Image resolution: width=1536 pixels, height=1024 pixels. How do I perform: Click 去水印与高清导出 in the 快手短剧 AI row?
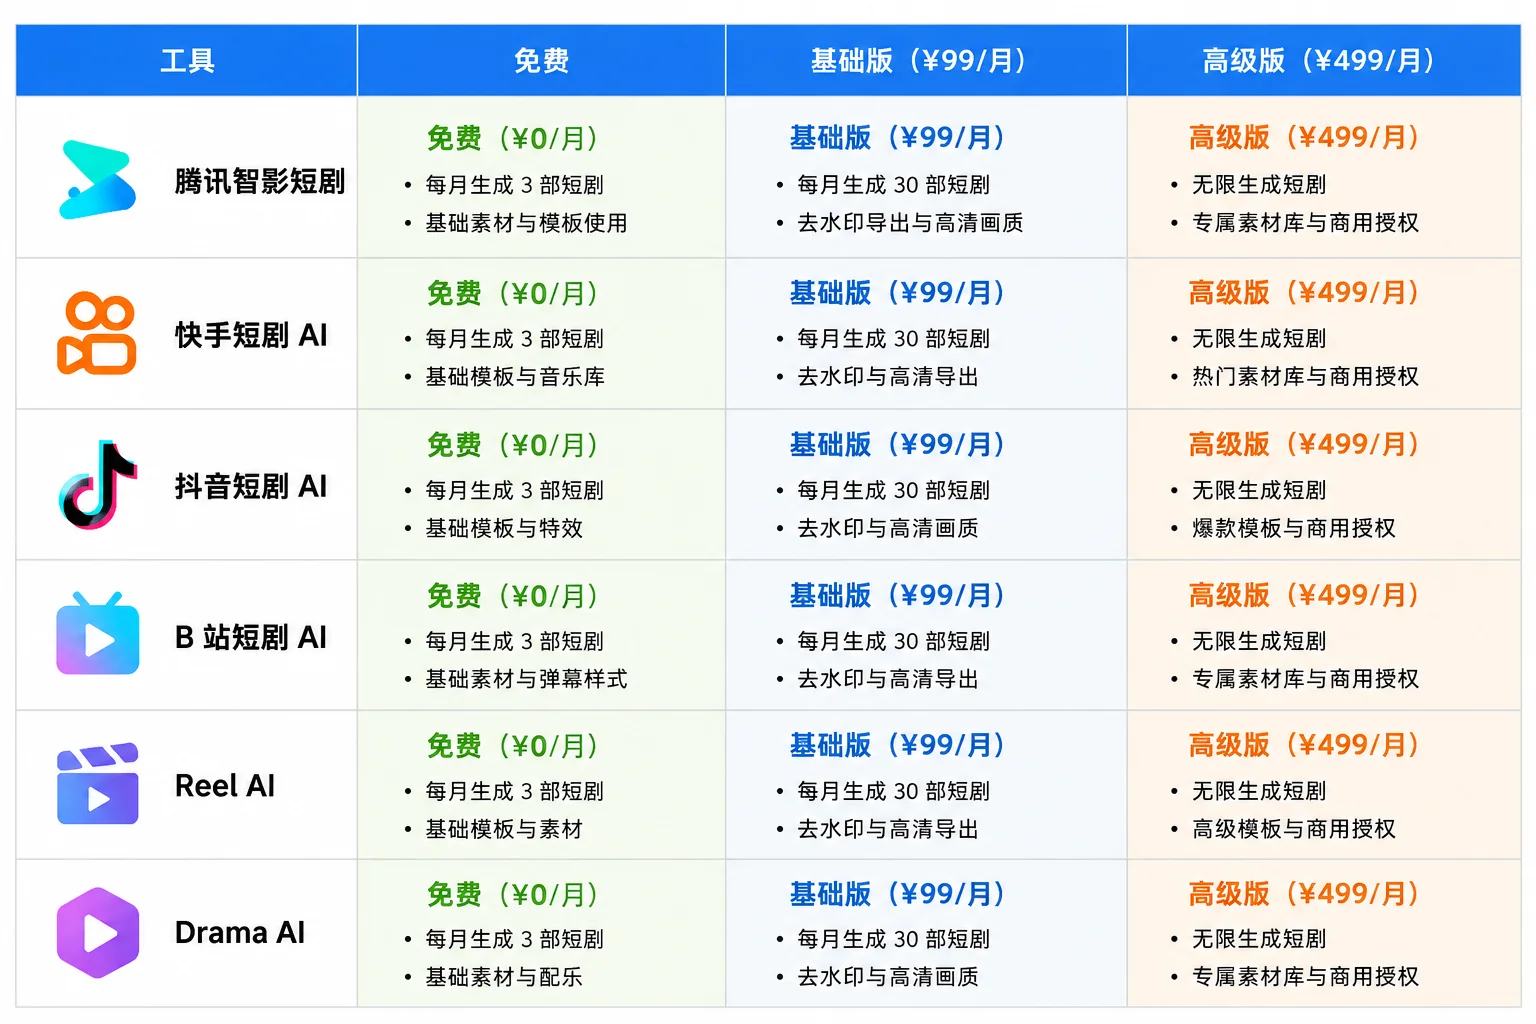coord(888,377)
